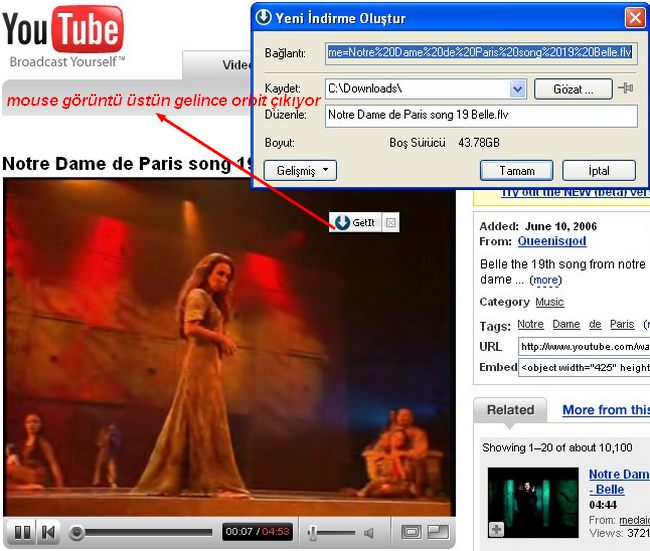Click the video time display 00:07 / 04:53

[257, 532]
